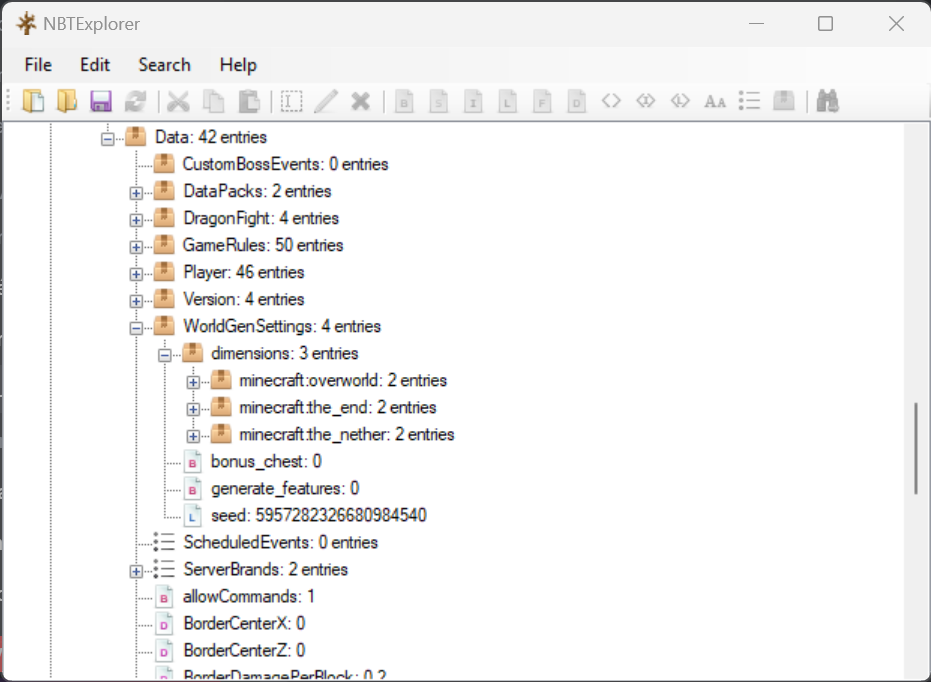Screen dimensions: 931x682
Task: Expand the Player compound node
Action: click(x=136, y=273)
